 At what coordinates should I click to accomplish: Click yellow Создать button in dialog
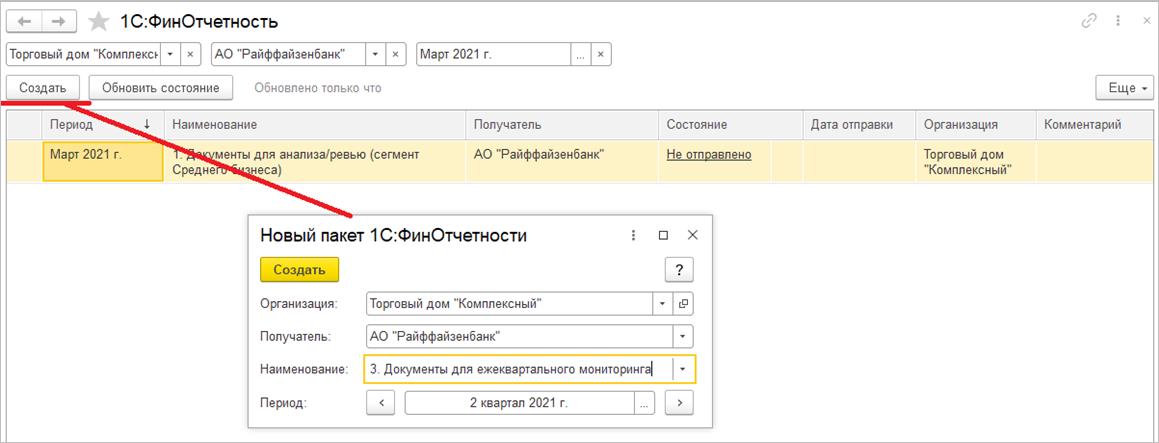tap(299, 270)
